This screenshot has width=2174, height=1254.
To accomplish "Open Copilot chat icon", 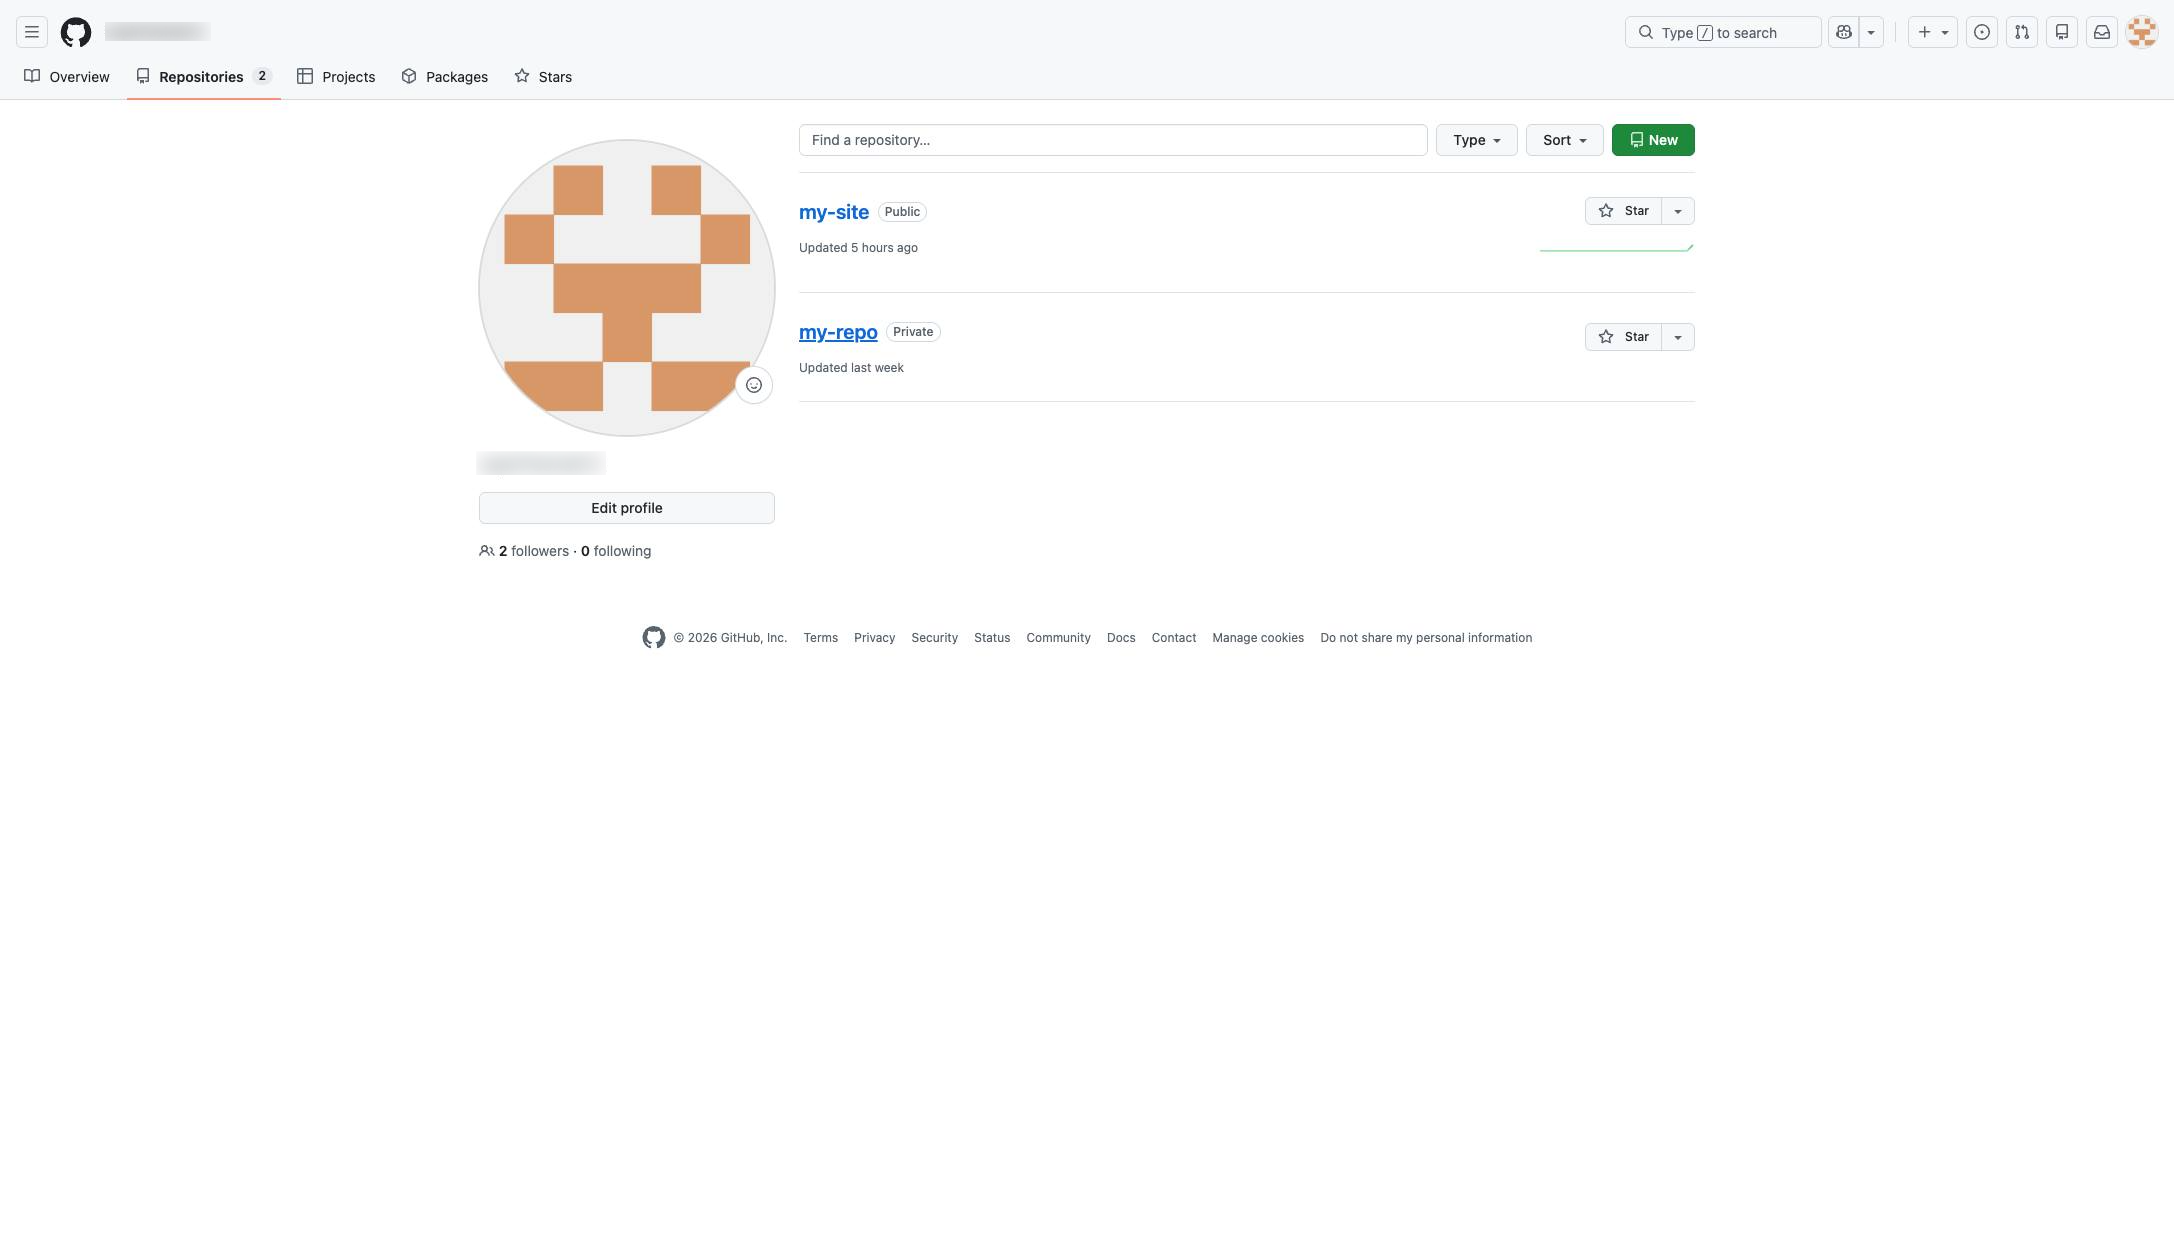I will coord(1844,32).
